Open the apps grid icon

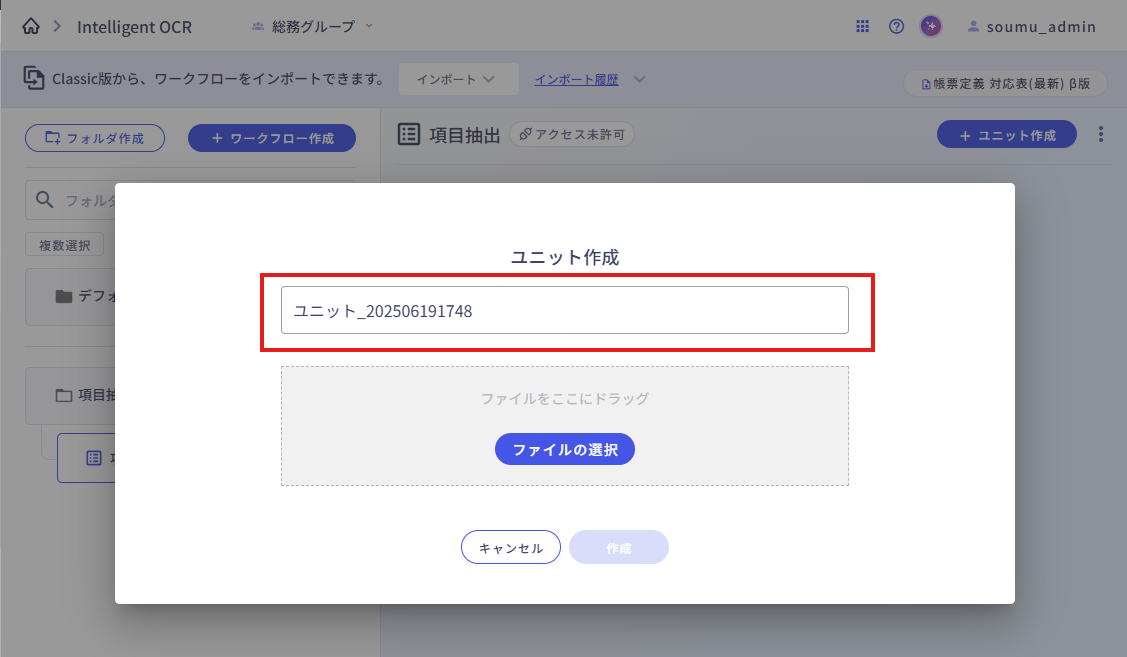pos(863,27)
